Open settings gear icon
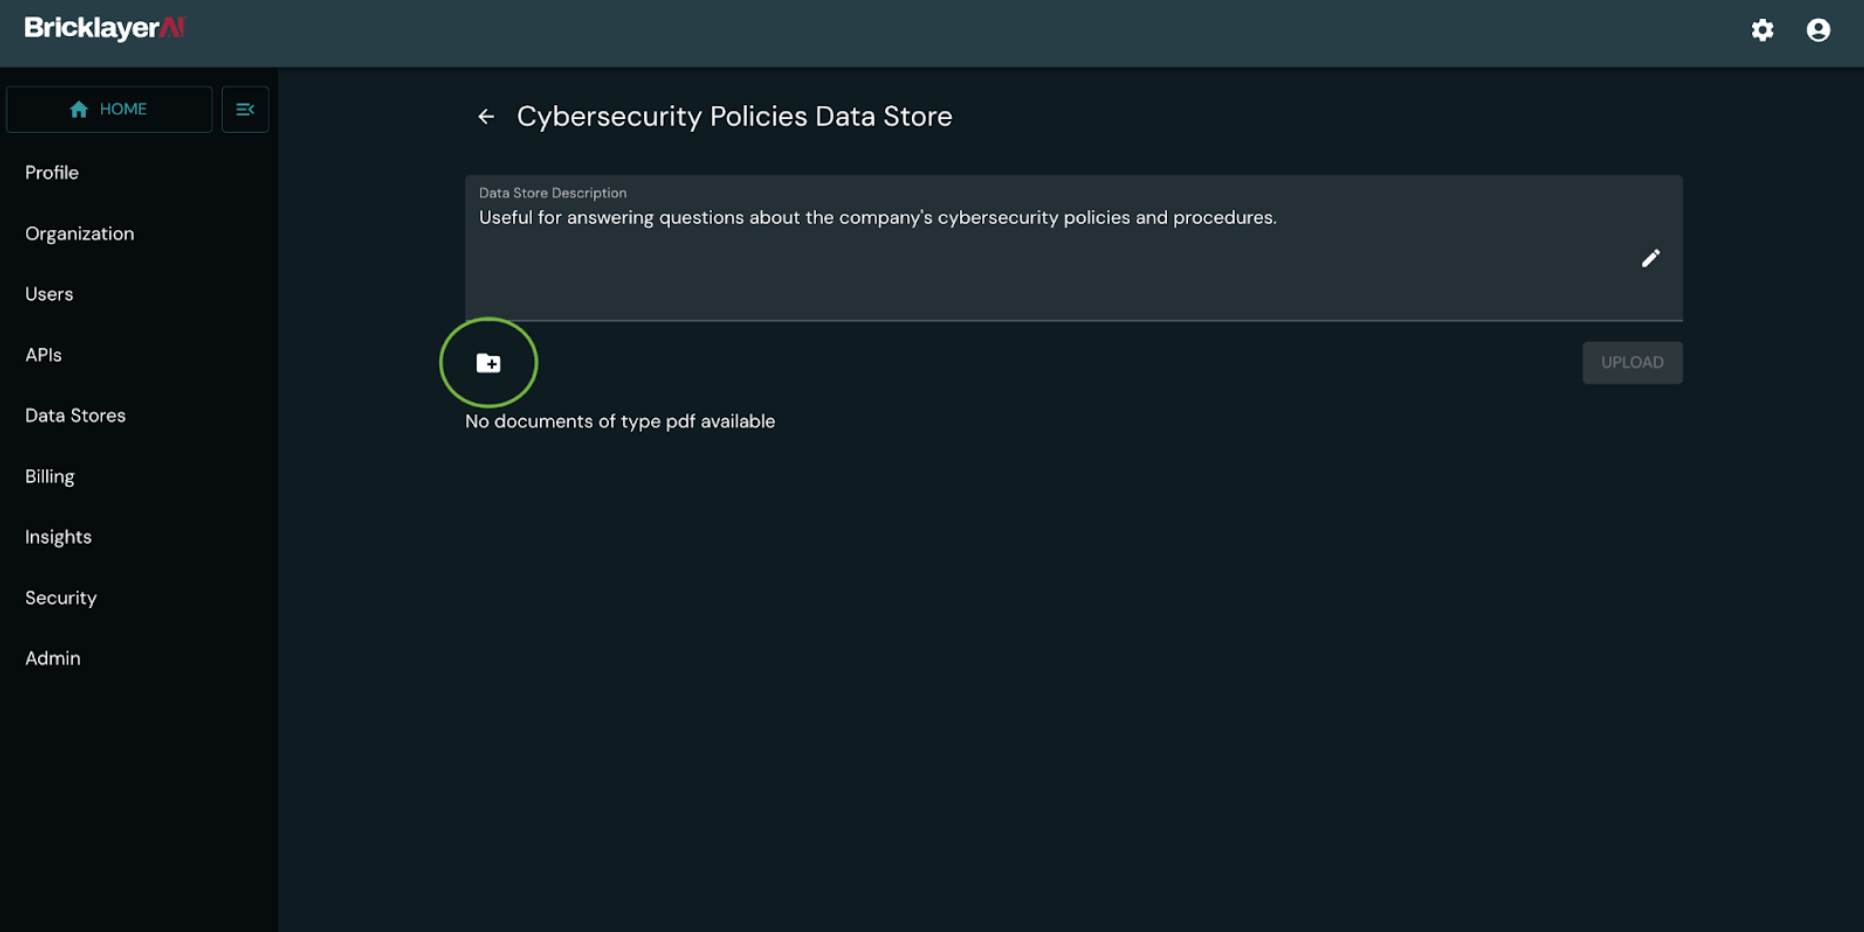The height and width of the screenshot is (932, 1864). (x=1762, y=30)
